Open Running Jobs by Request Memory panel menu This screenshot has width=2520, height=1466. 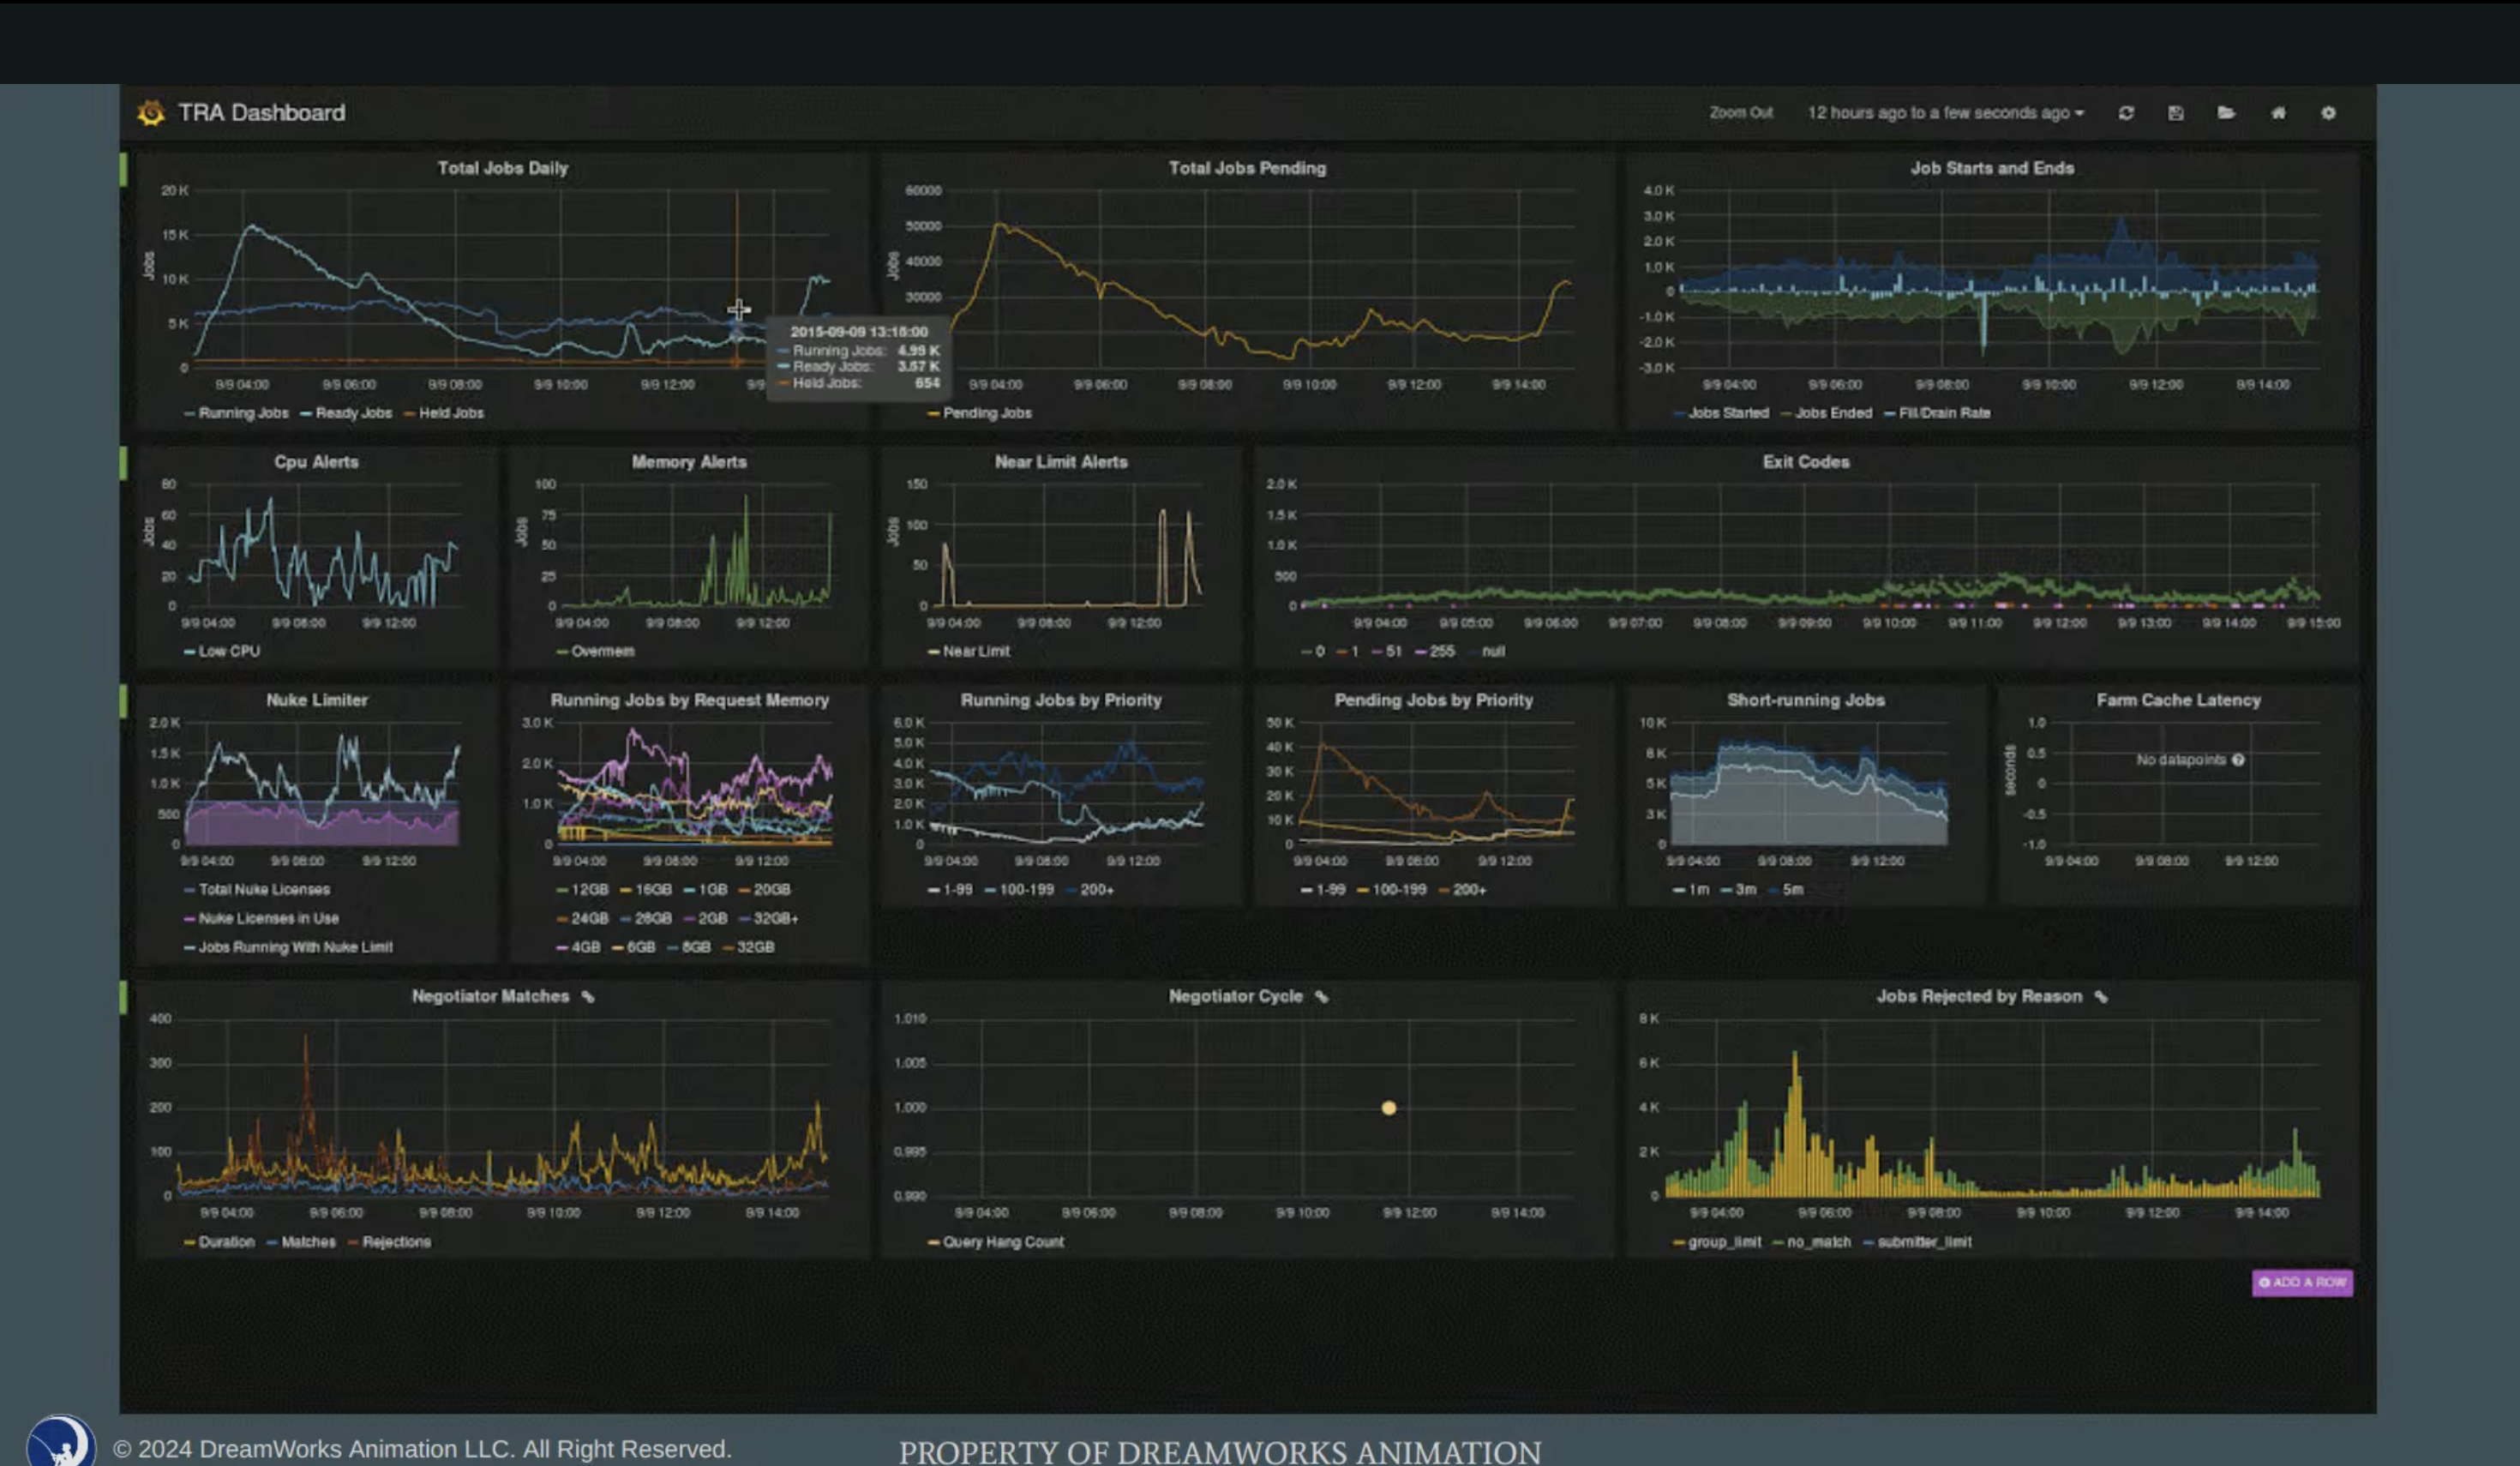[x=690, y=700]
